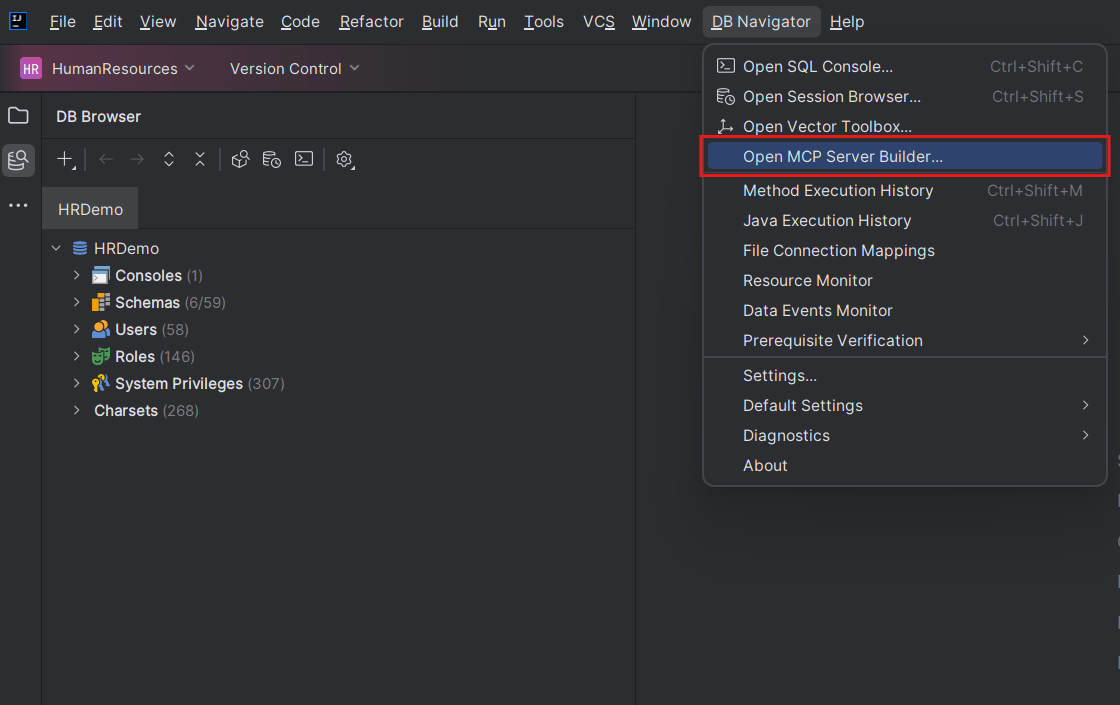Collapse the HRDemo root node

(56, 248)
